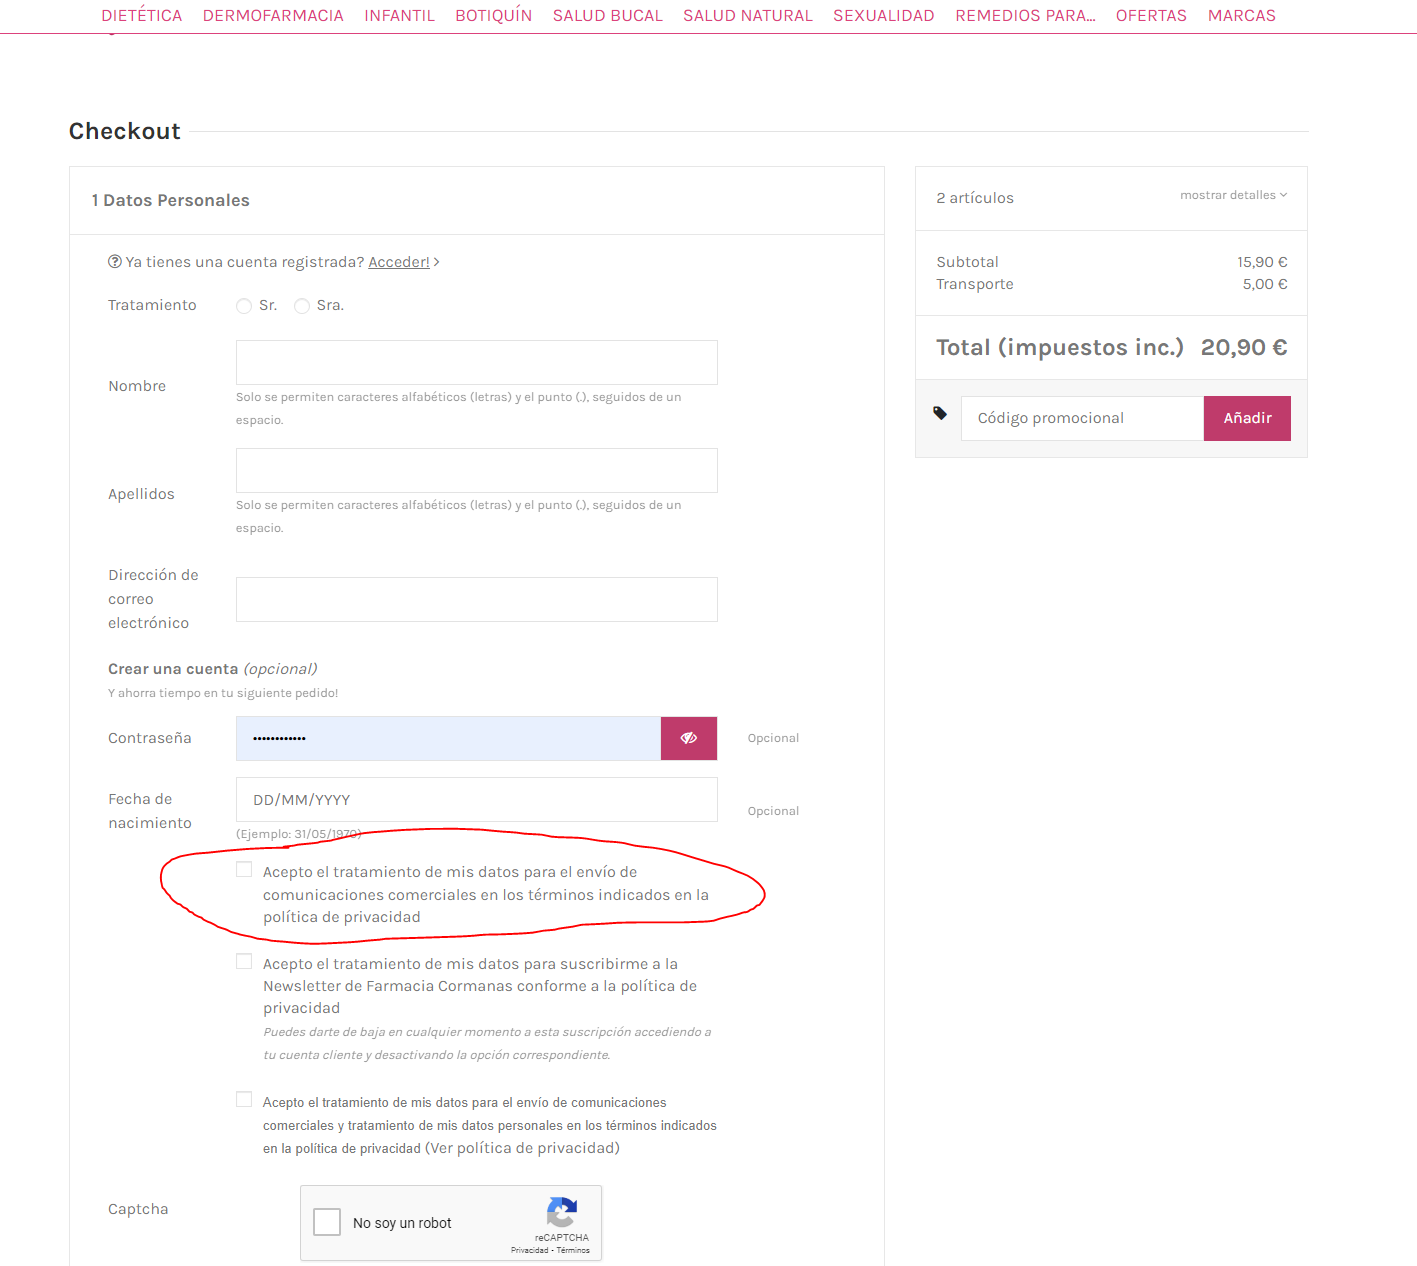Viewport: 1417px width, 1266px height.
Task: Open Ver política de privacidad link
Action: pyautogui.click(x=525, y=1148)
